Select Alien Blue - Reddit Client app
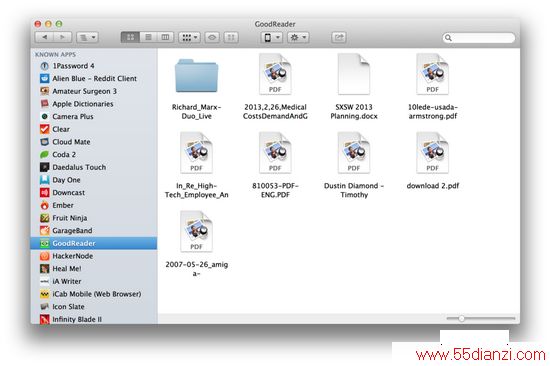This screenshot has height=366, width=550. (94, 79)
